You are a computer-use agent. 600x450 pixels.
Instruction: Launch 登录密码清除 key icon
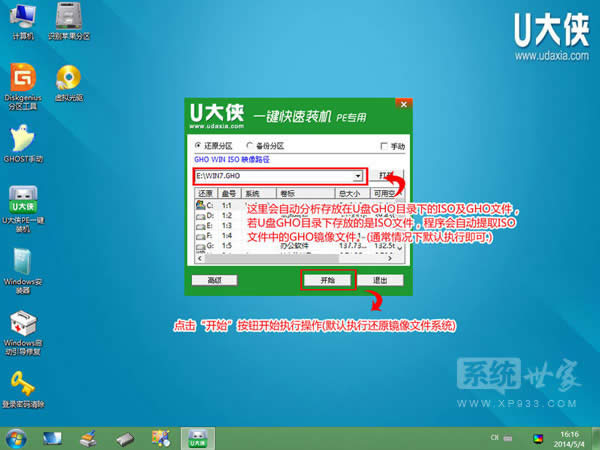(x=23, y=390)
